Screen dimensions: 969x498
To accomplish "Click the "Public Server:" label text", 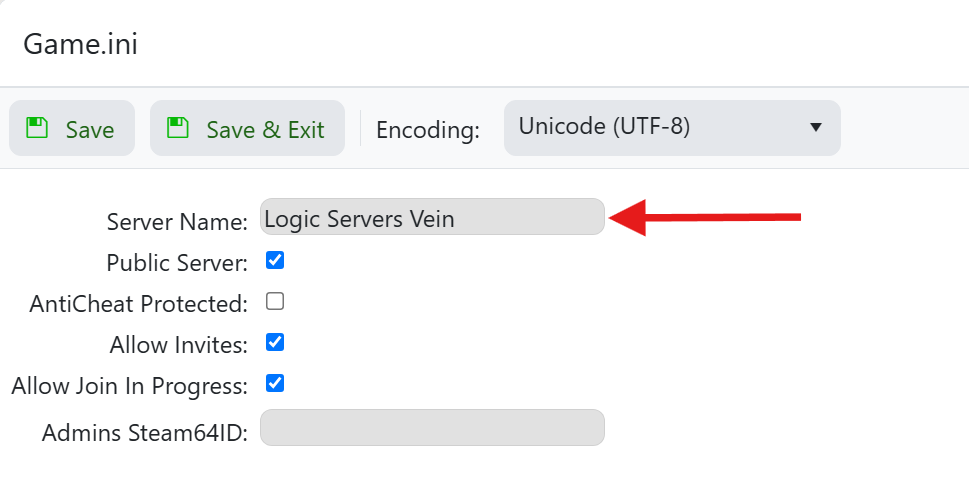I will click(x=177, y=264).
